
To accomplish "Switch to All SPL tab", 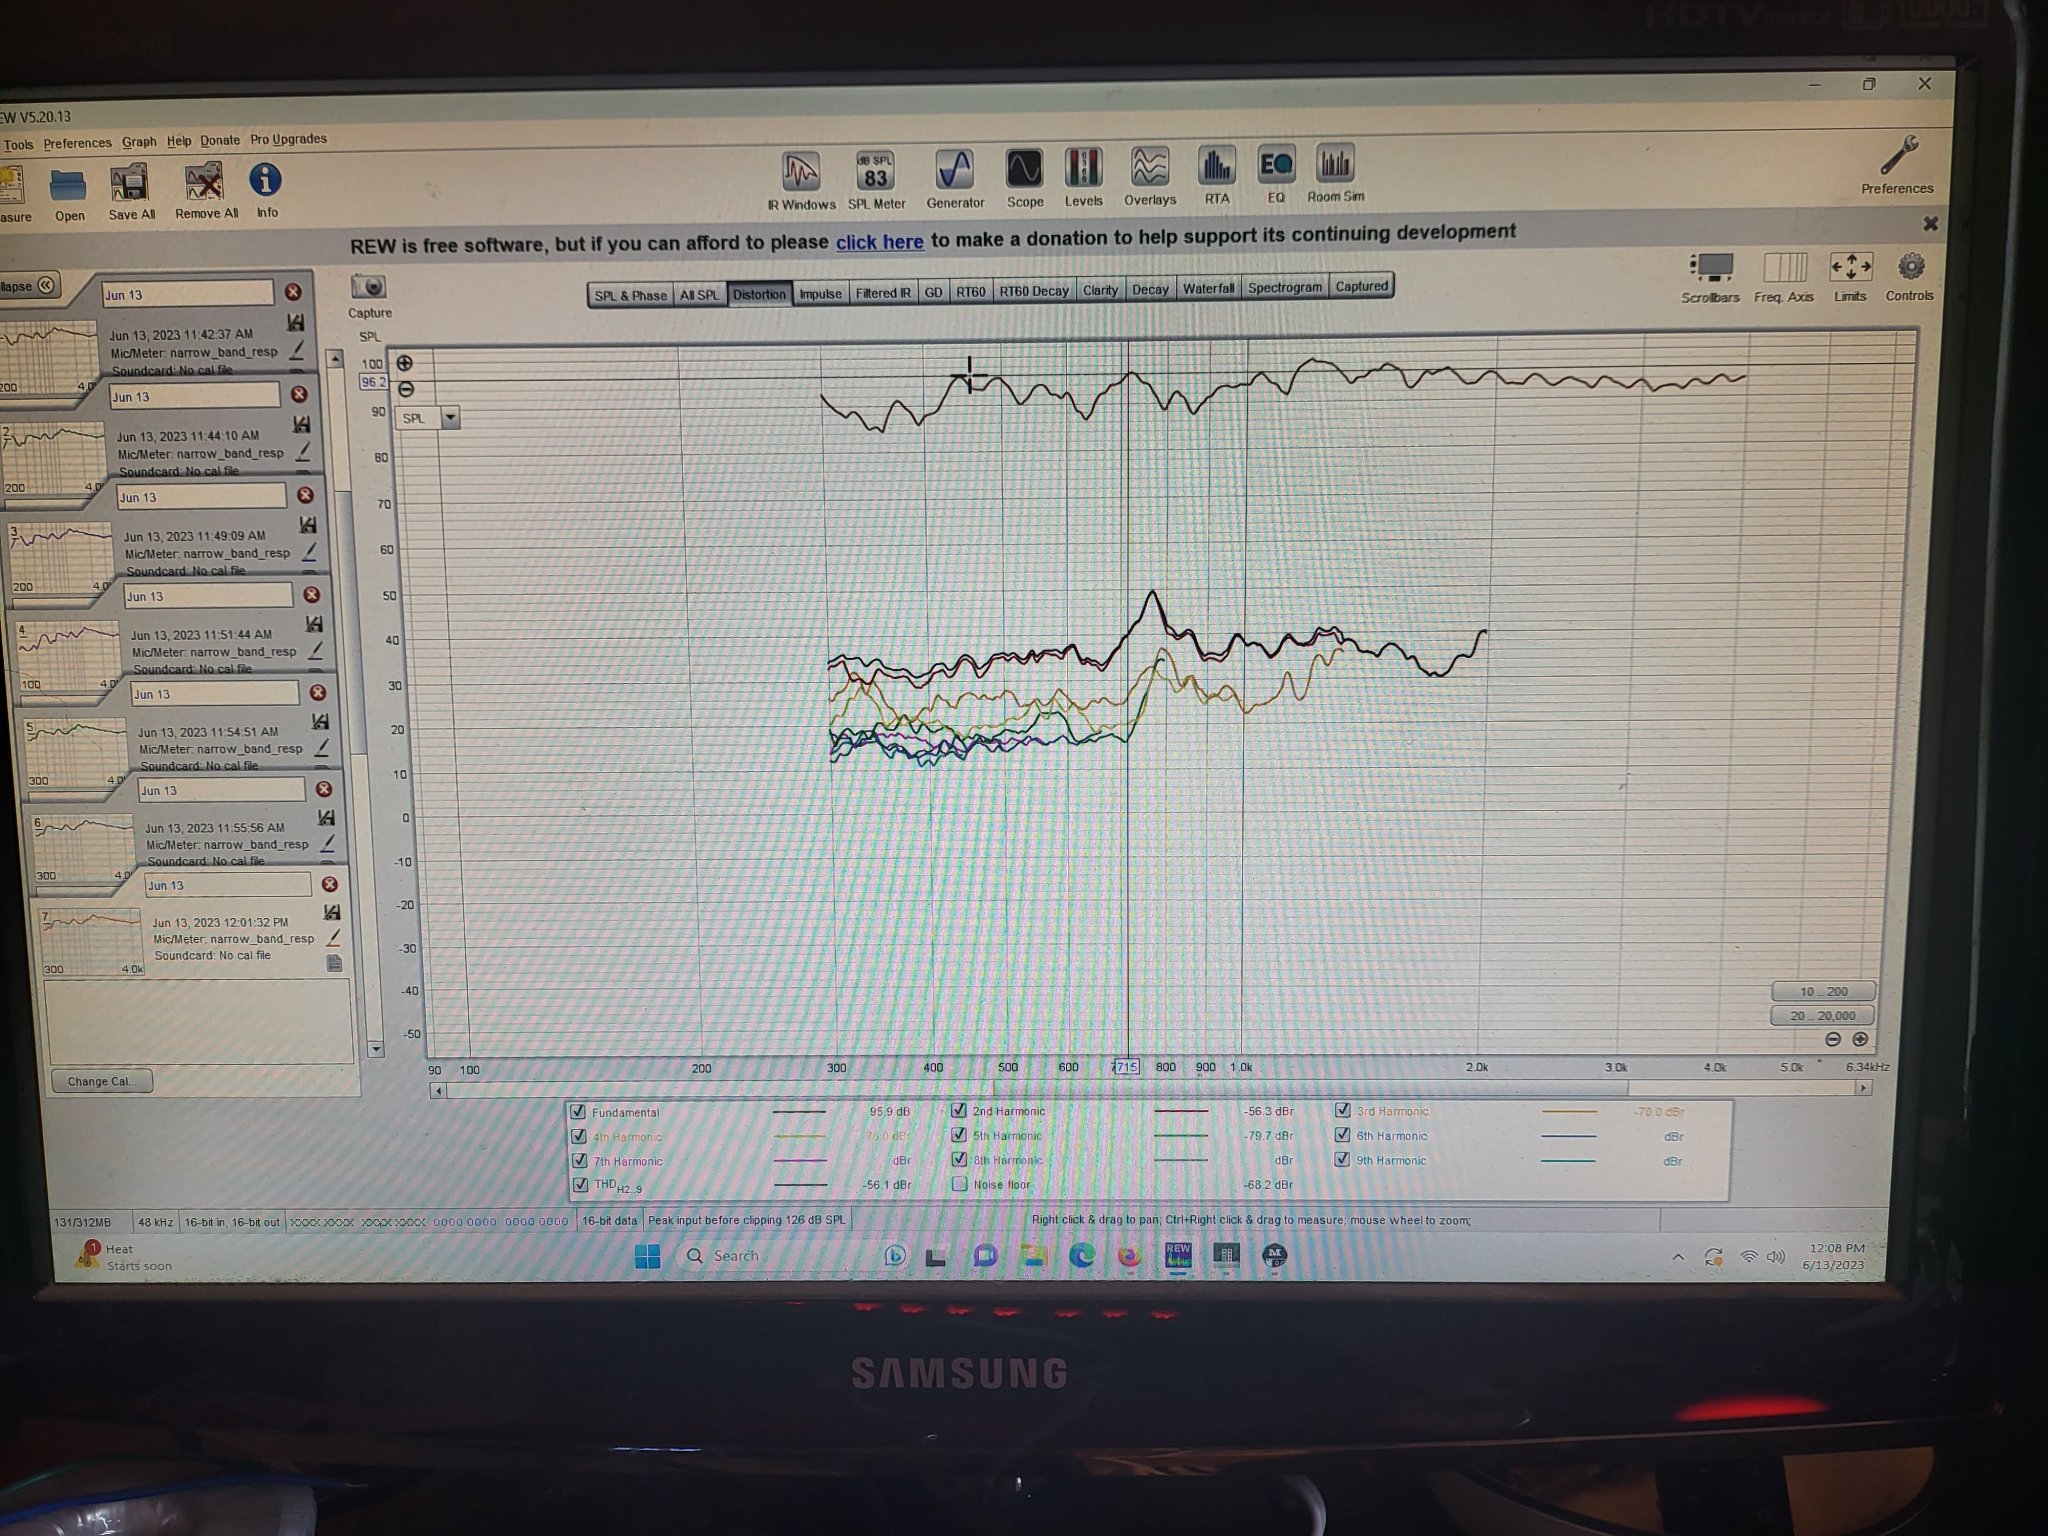I will pyautogui.click(x=699, y=295).
